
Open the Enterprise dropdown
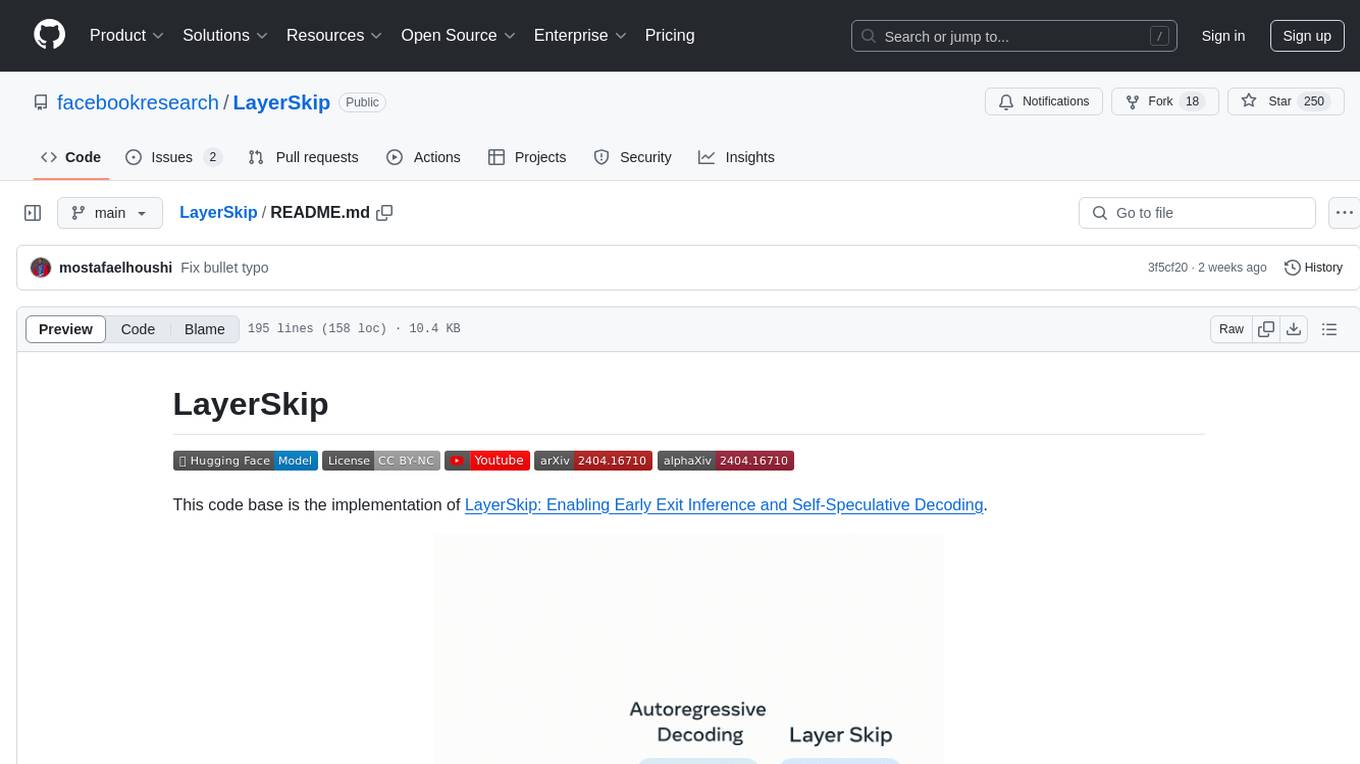(x=580, y=35)
